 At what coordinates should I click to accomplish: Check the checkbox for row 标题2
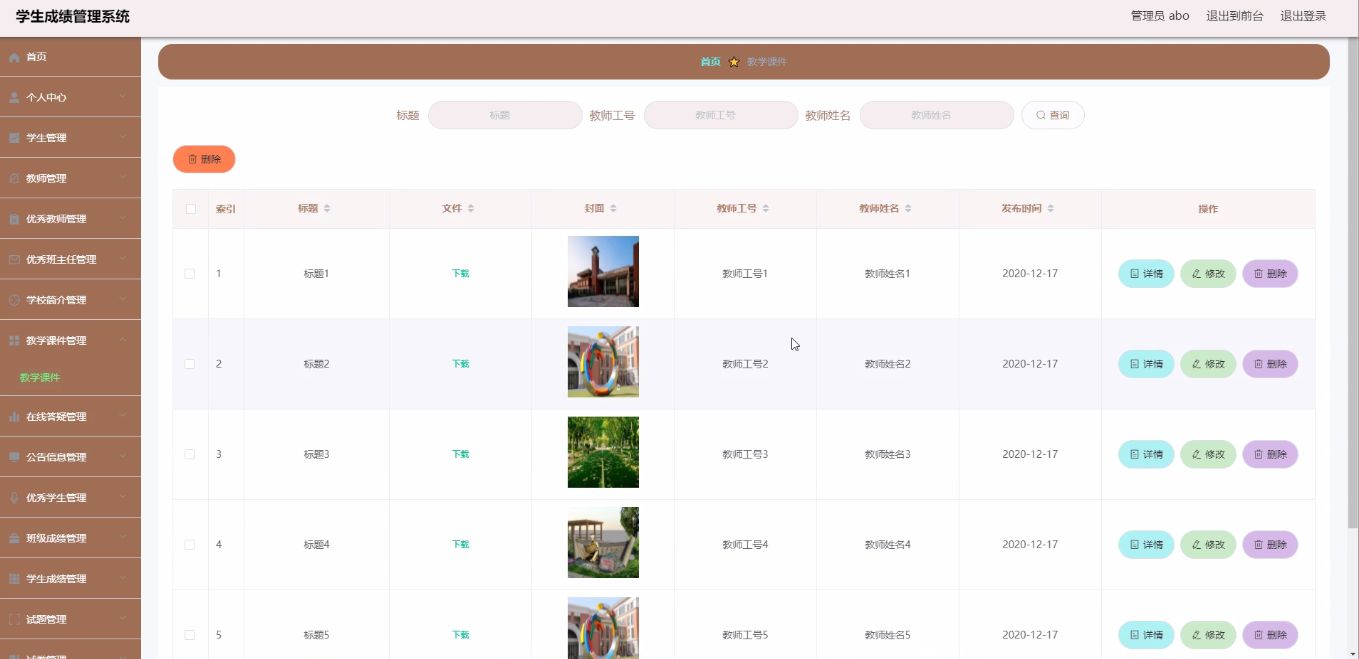[x=190, y=364]
